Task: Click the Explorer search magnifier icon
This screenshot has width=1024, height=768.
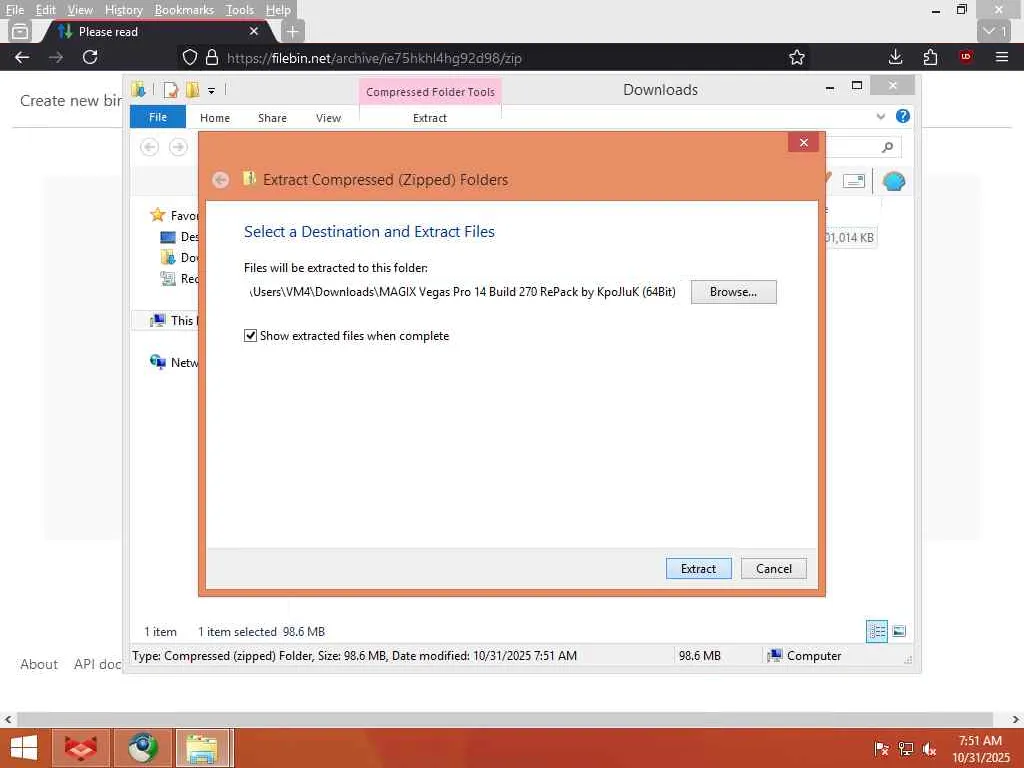Action: click(887, 147)
